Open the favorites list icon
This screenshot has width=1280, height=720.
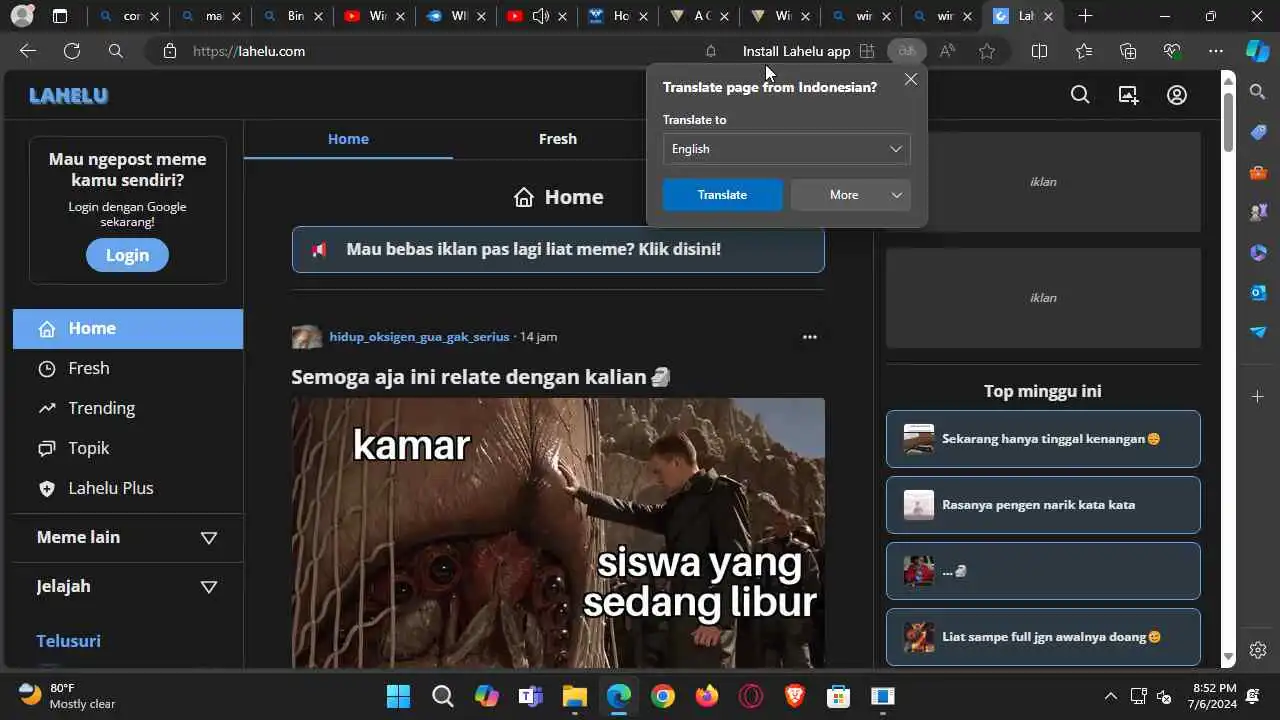coord(1084,51)
